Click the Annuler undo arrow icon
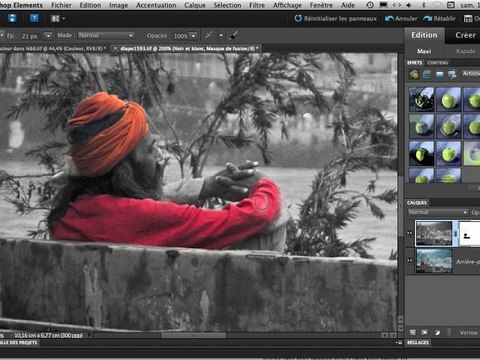This screenshot has width=480, height=360. [x=389, y=19]
